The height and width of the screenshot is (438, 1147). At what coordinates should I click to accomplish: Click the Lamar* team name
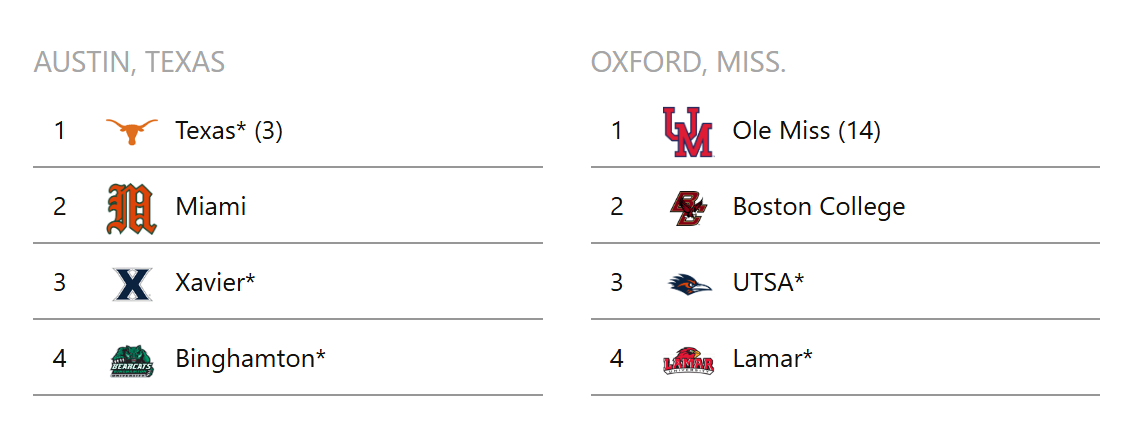point(772,359)
